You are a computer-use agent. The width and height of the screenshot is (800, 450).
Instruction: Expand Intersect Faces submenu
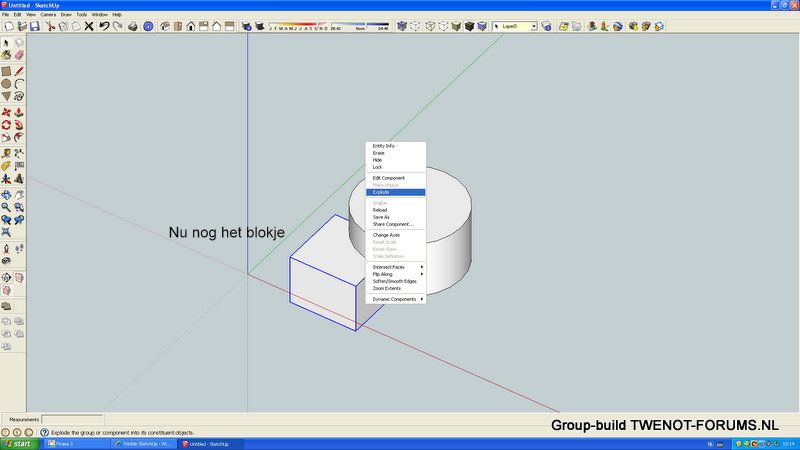tap(395, 267)
